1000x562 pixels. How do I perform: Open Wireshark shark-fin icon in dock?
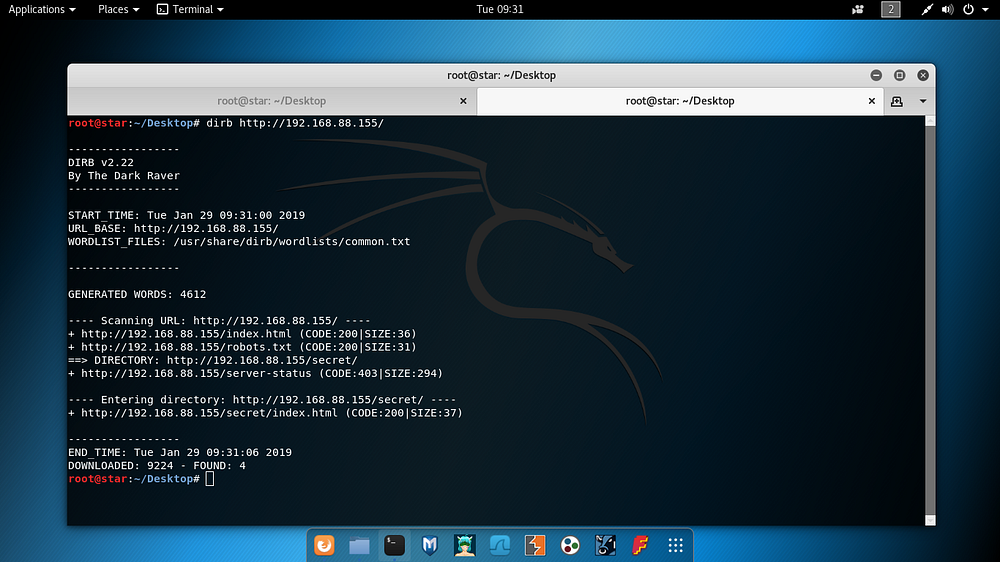[x=499, y=545]
